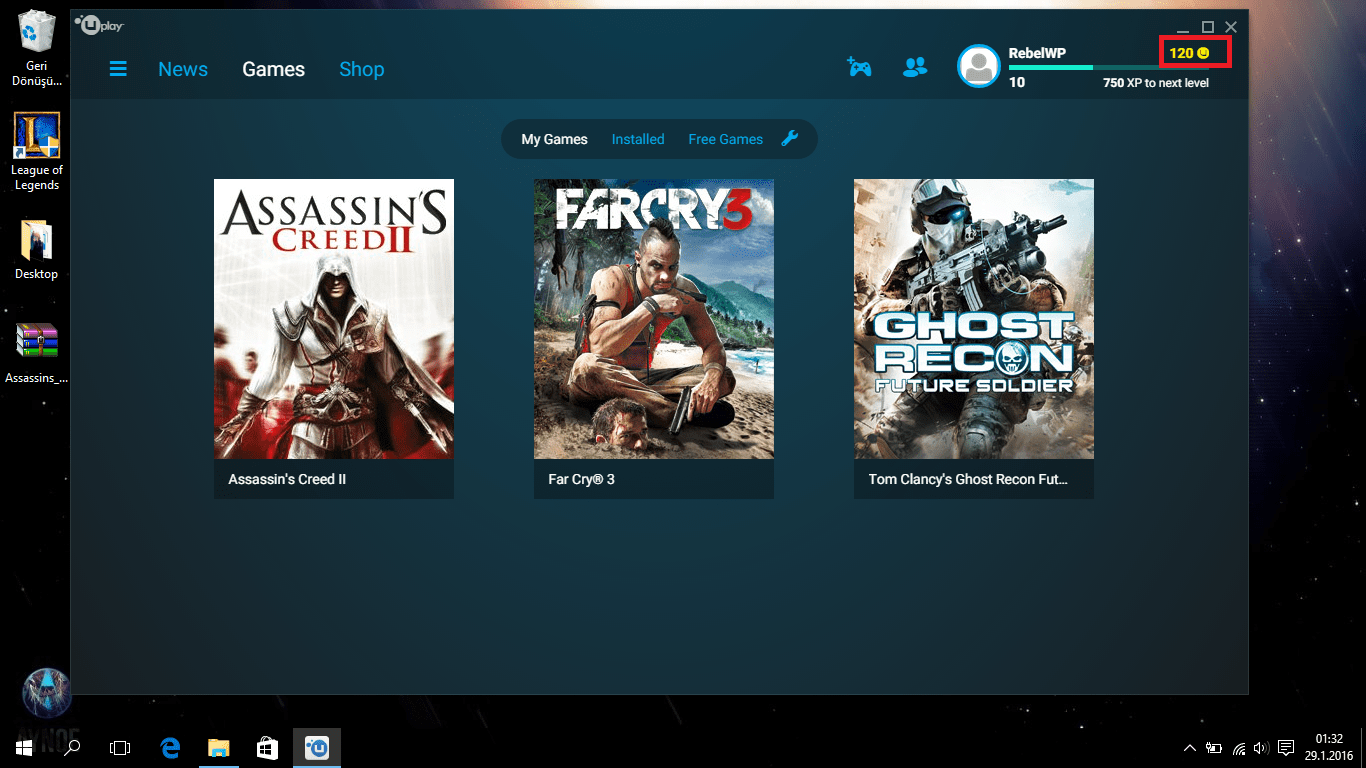The width and height of the screenshot is (1366, 768).
Task: Click the RebelWP profile avatar
Action: pyautogui.click(x=979, y=66)
